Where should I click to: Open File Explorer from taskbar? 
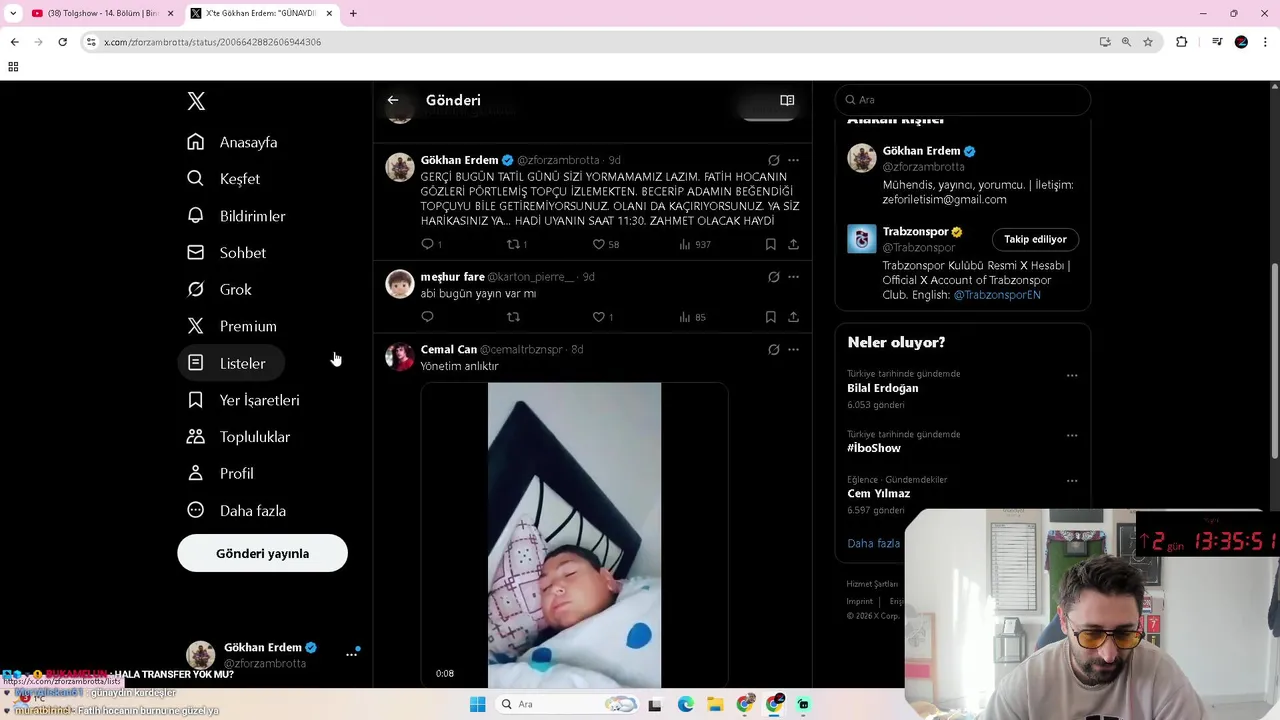(x=716, y=704)
